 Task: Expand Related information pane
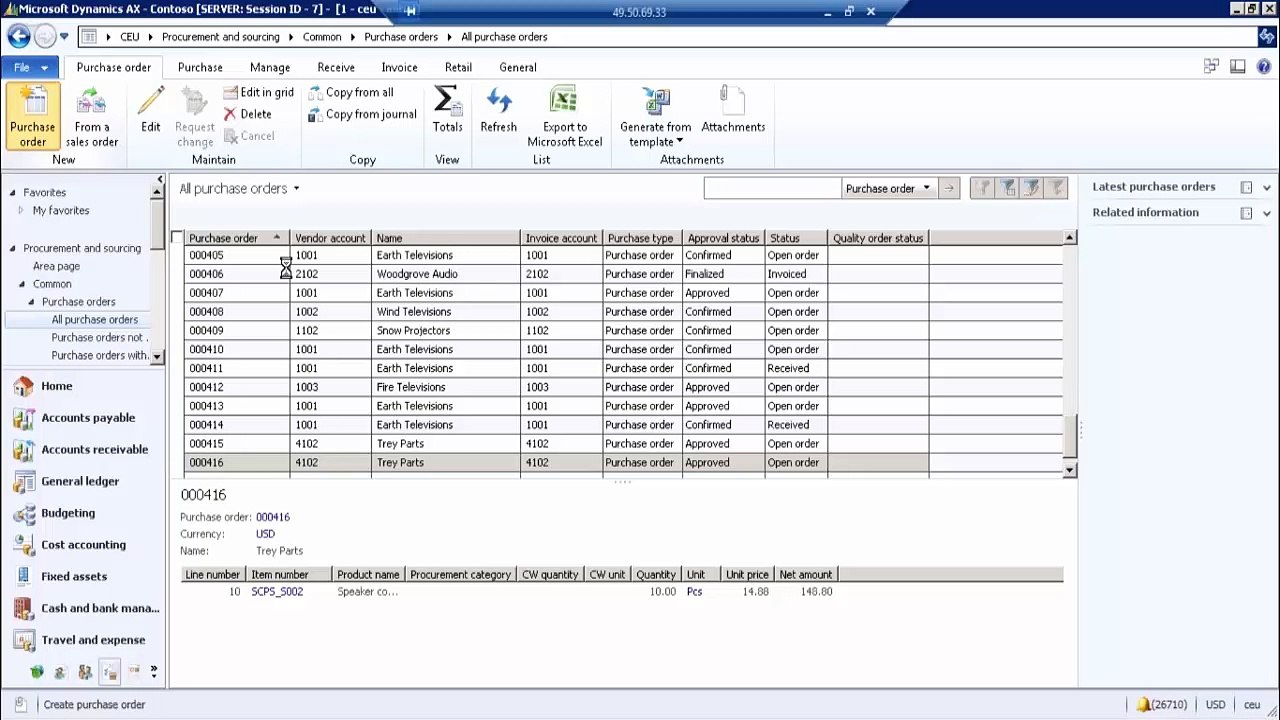[1267, 213]
